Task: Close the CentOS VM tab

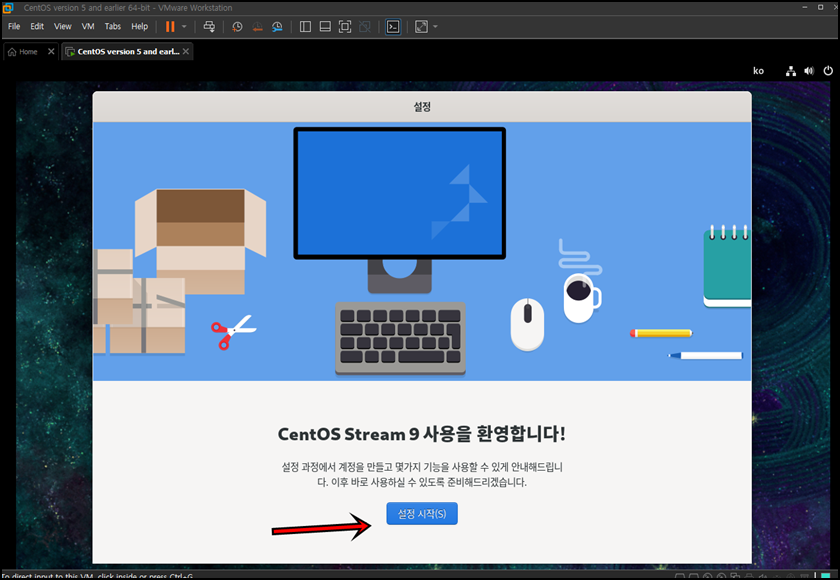Action: [185, 51]
